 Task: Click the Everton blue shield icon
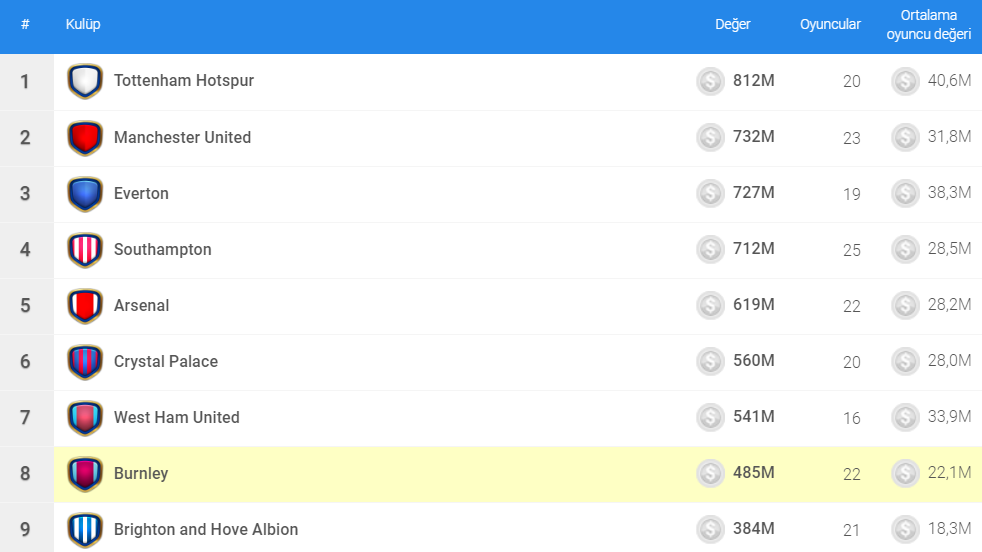pyautogui.click(x=85, y=193)
